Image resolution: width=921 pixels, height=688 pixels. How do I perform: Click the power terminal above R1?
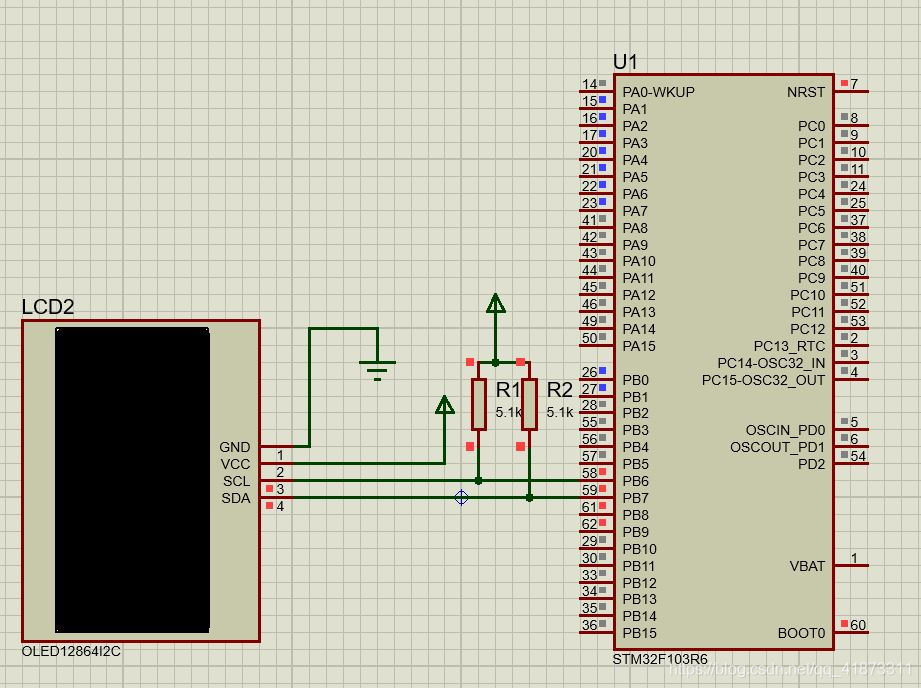pos(494,305)
